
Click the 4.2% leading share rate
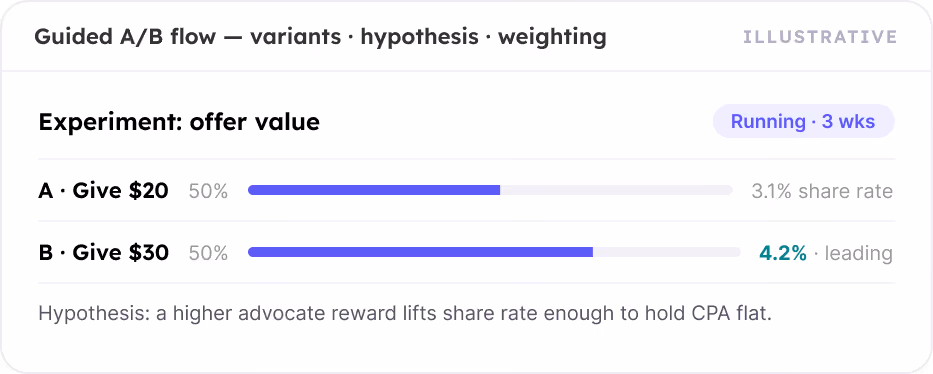click(783, 253)
